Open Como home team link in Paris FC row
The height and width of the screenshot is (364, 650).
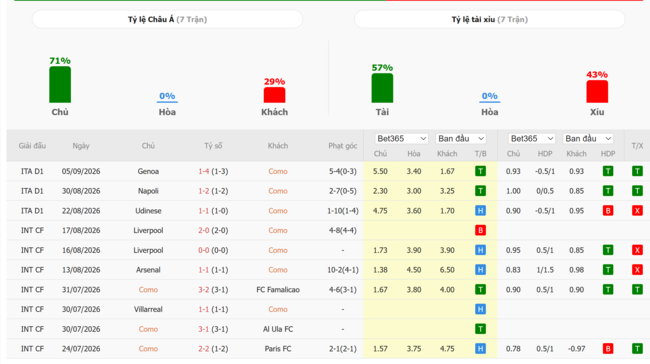148,349
